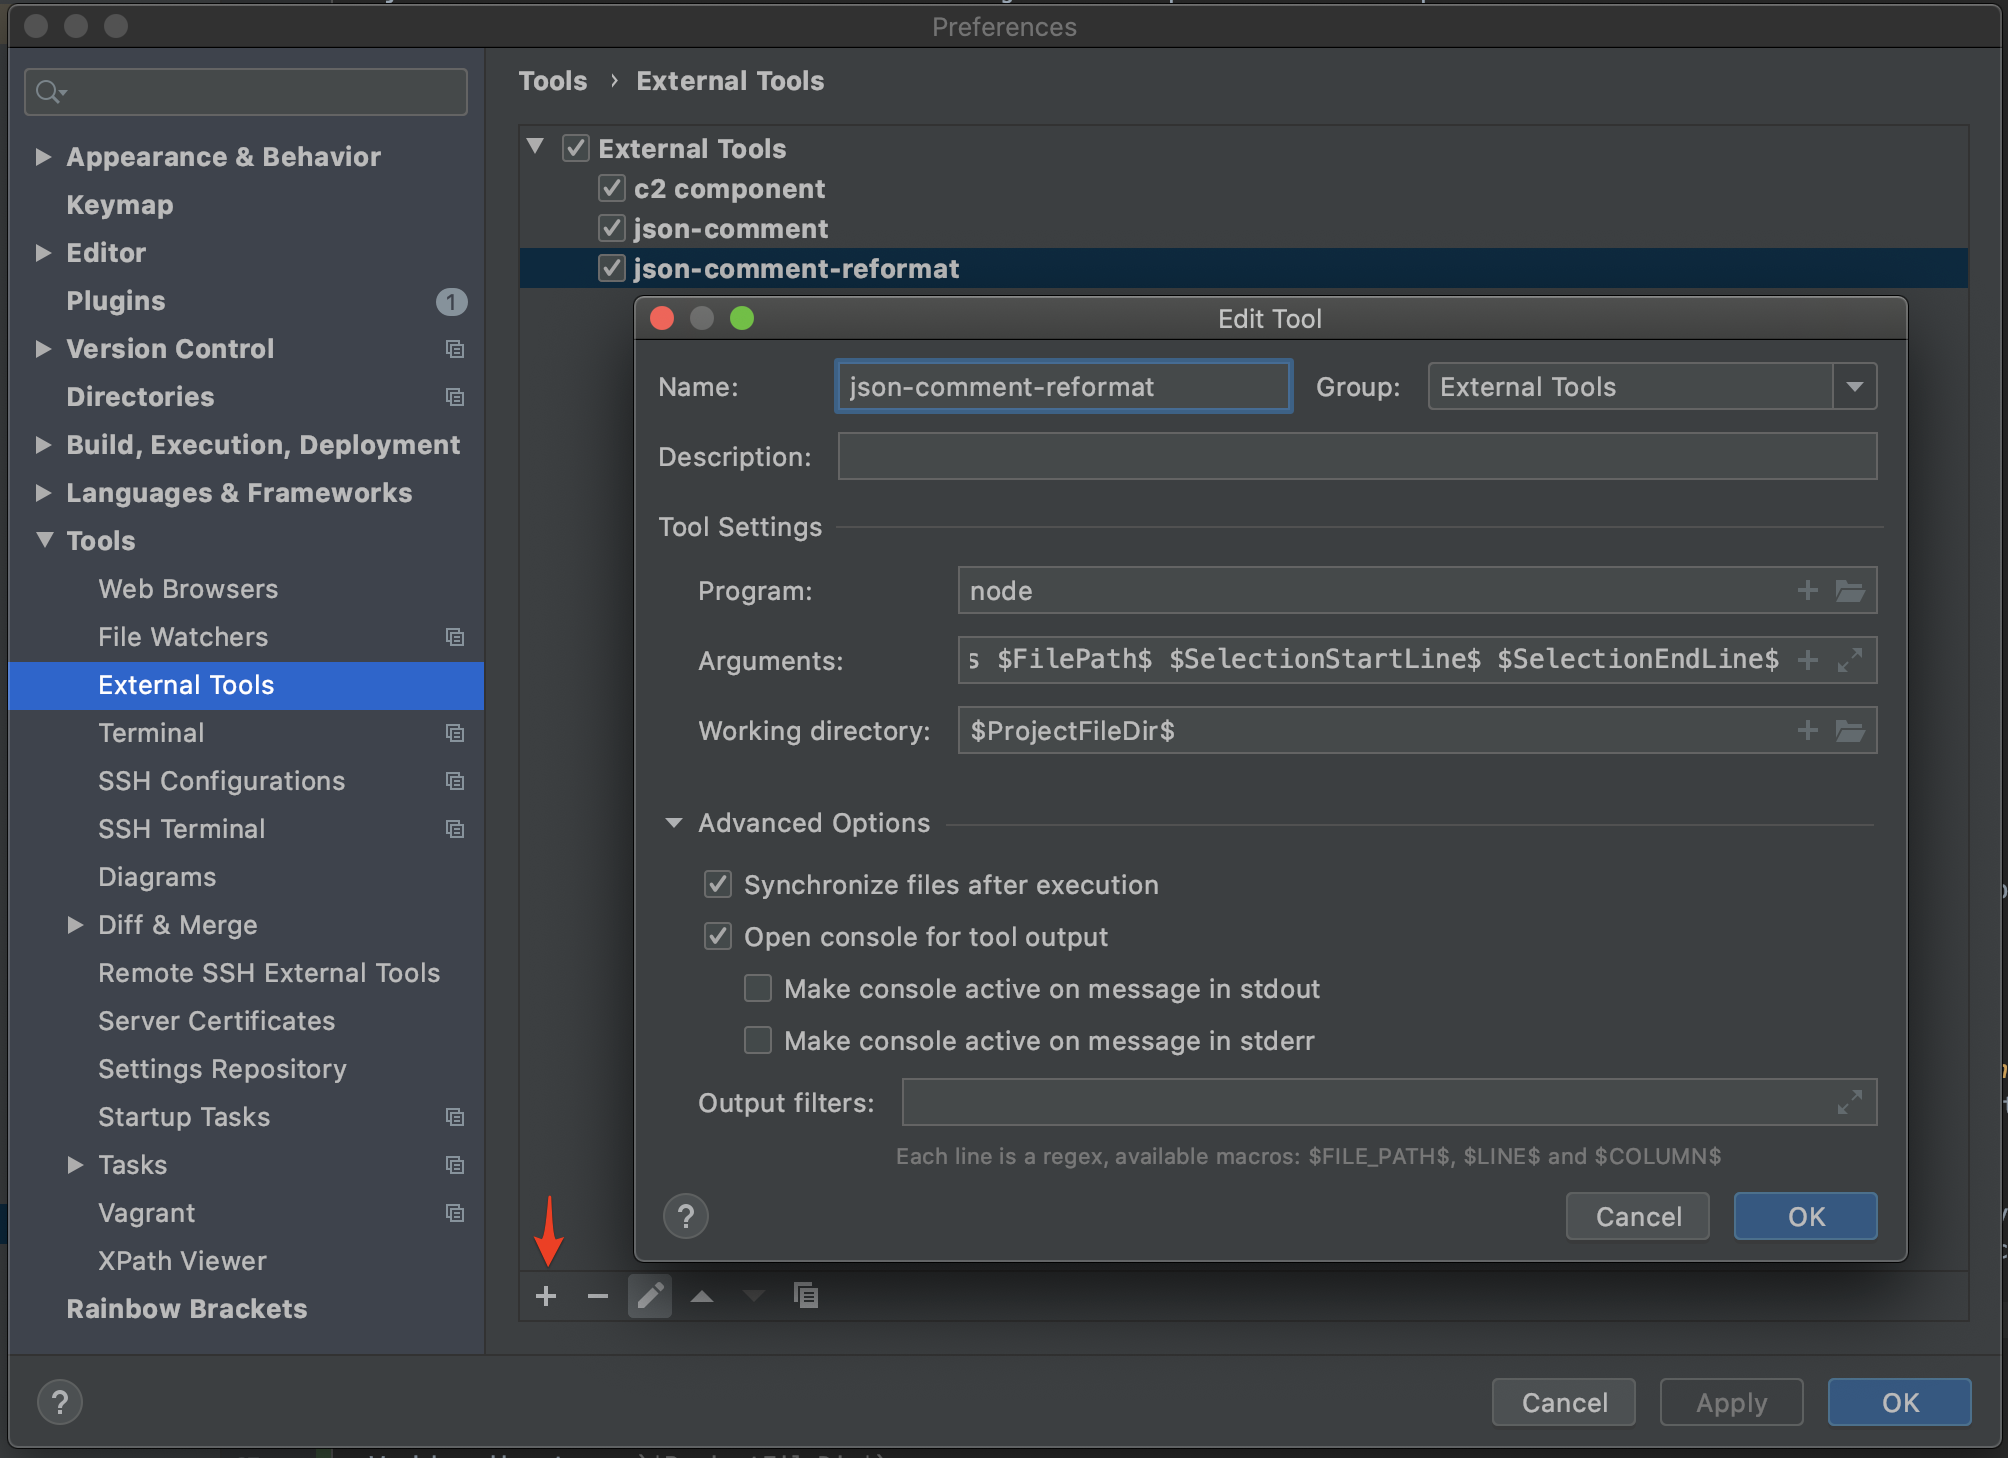Toggle Open console for tool output
The height and width of the screenshot is (1458, 2008).
718,936
